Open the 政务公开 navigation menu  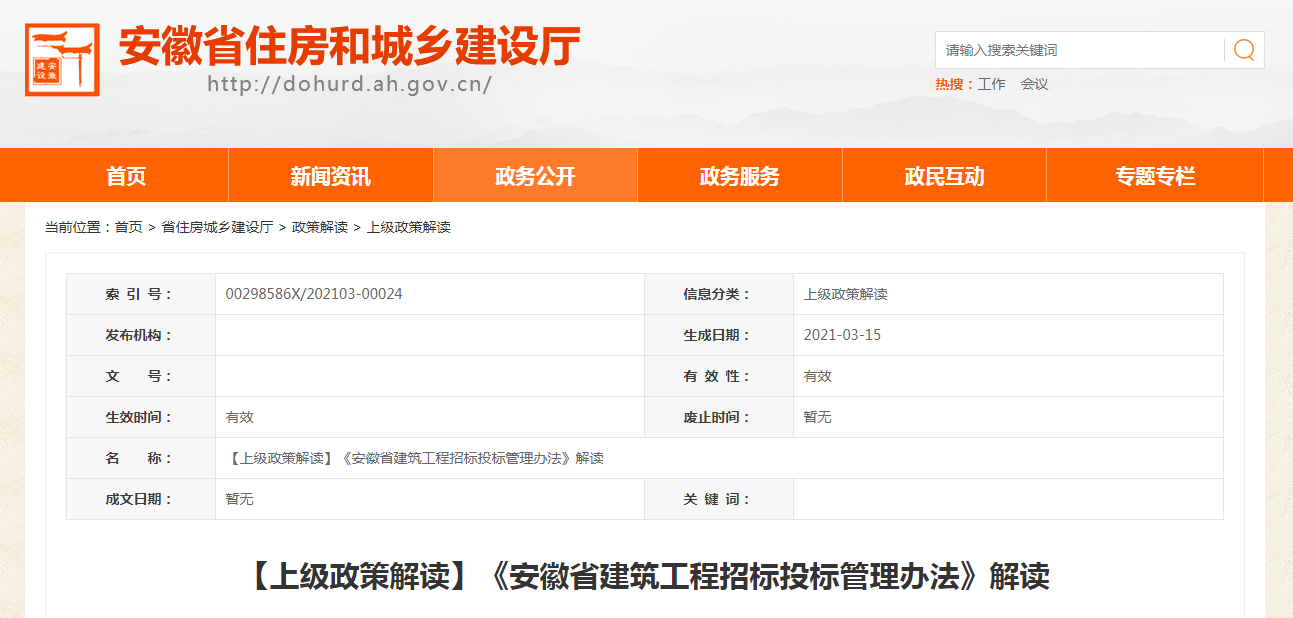pyautogui.click(x=535, y=176)
